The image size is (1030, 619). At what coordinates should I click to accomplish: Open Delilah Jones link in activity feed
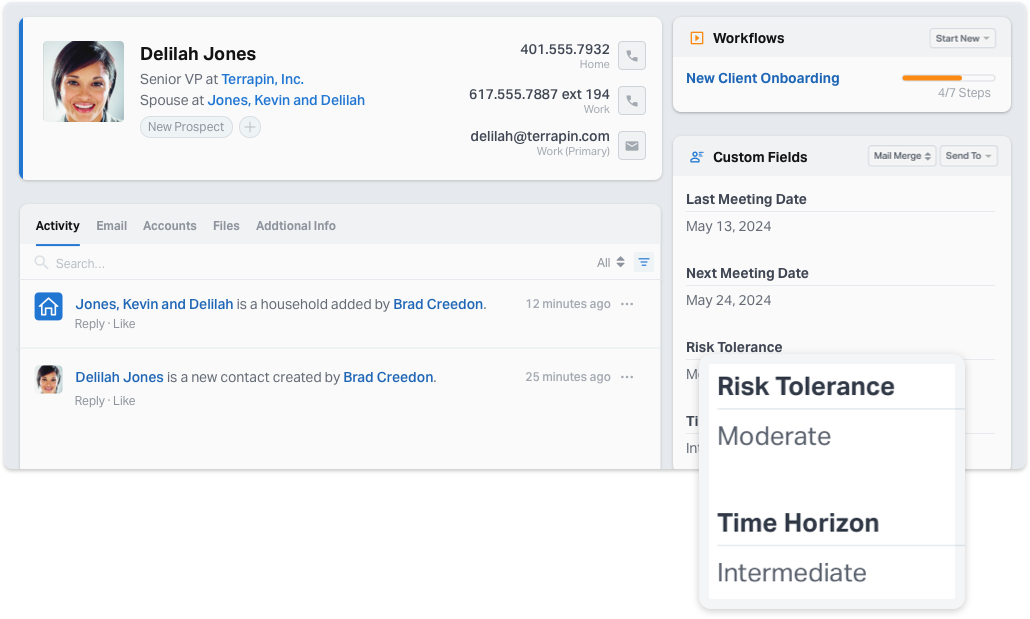(120, 377)
